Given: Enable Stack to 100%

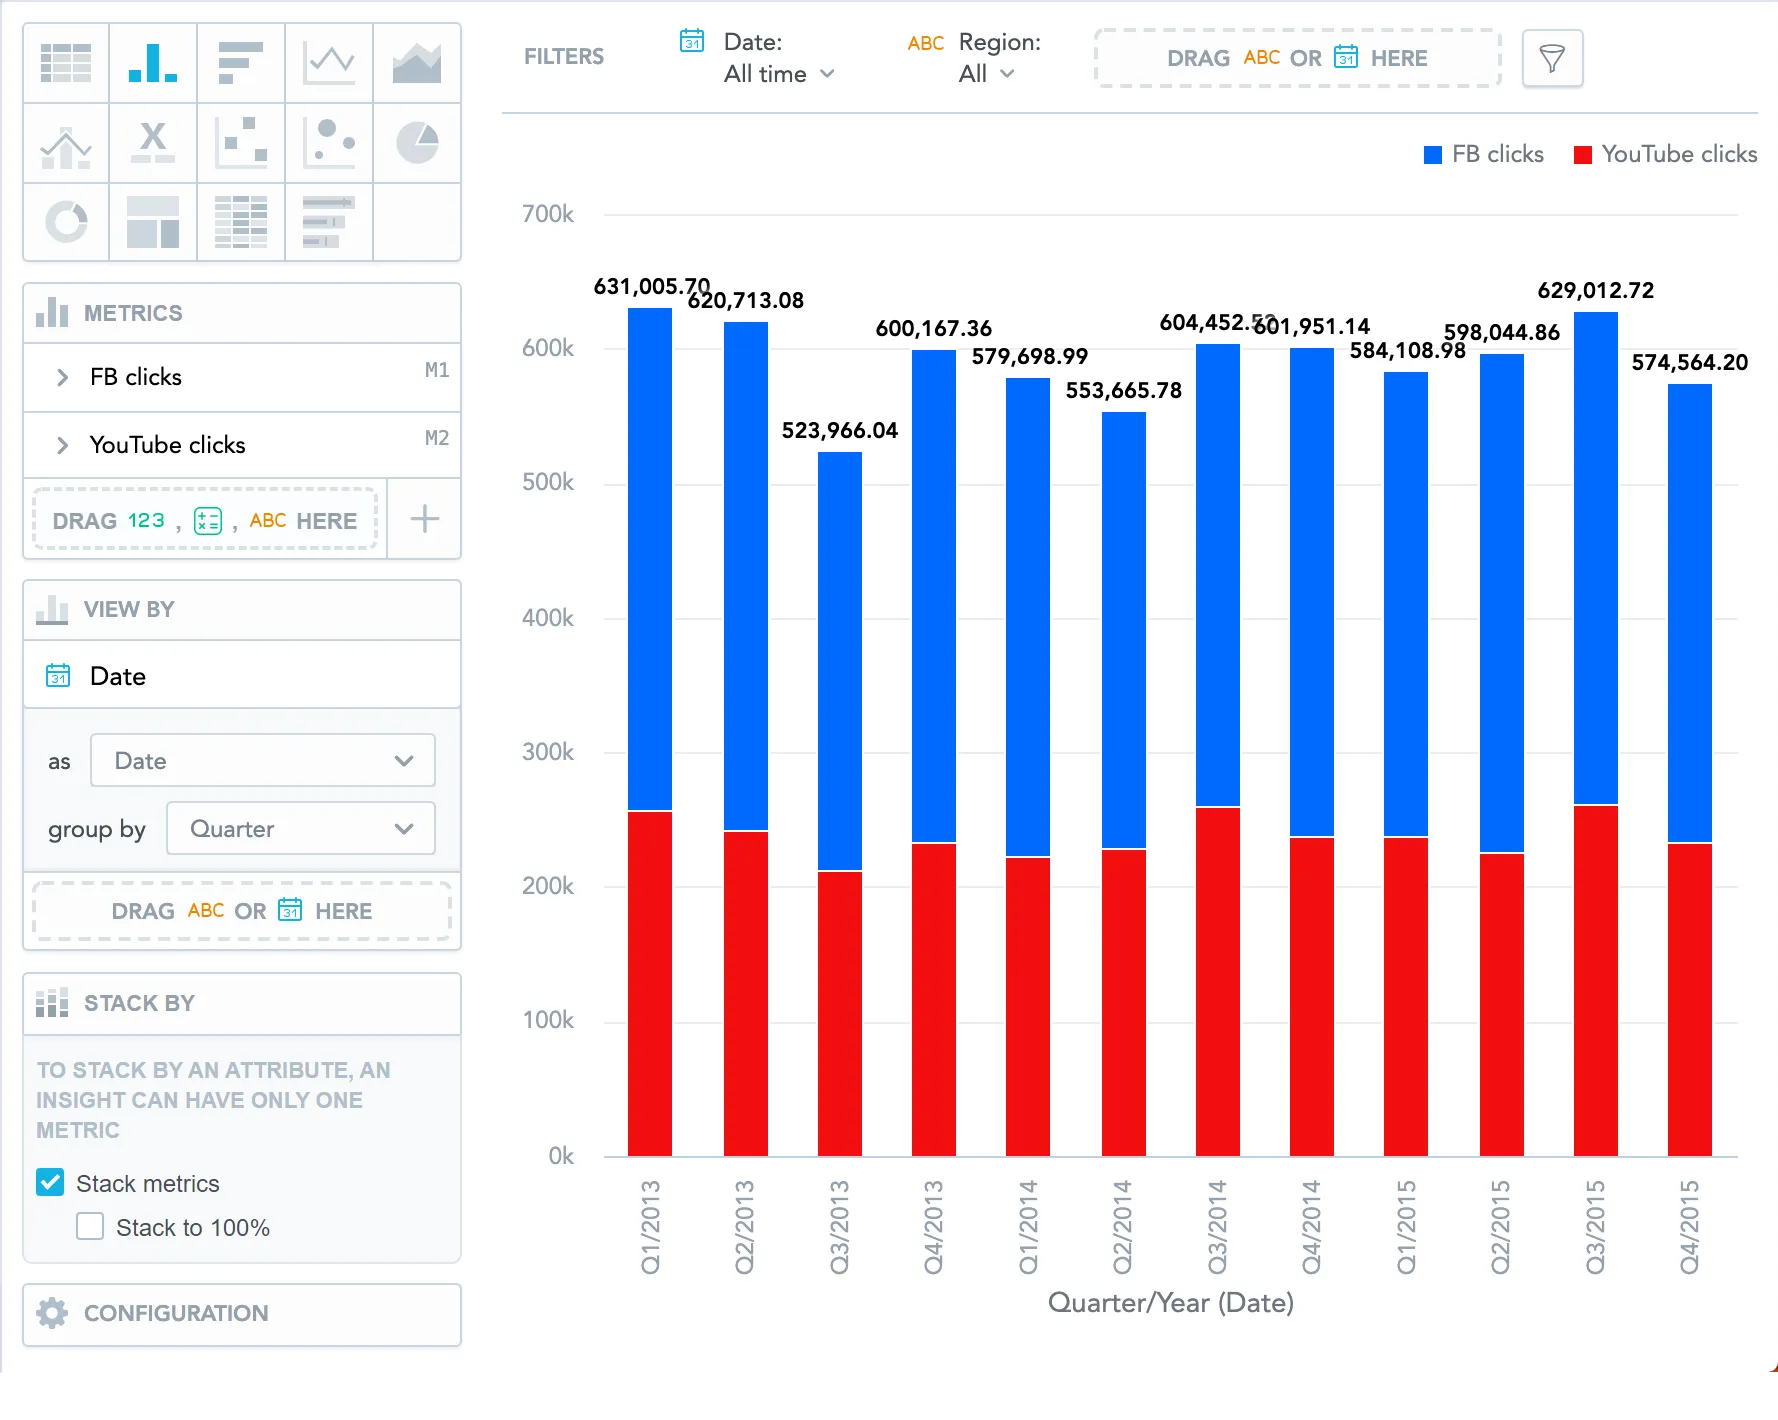Looking at the screenshot, I should click(89, 1226).
